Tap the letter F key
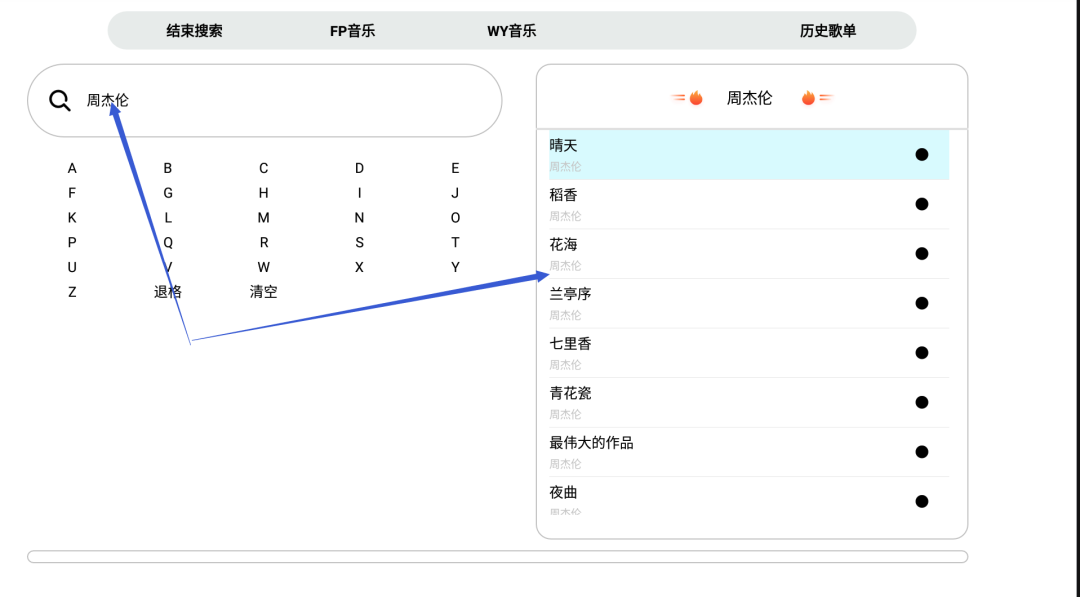 pos(72,193)
